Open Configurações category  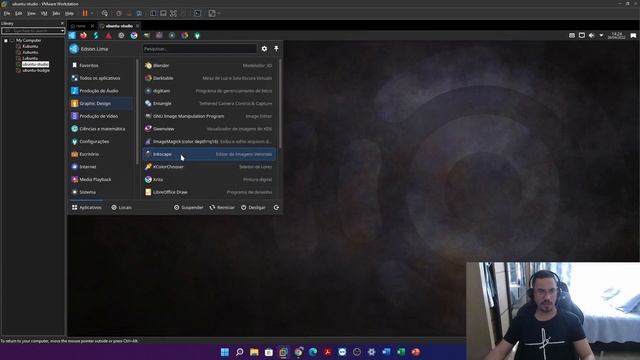coord(101,141)
